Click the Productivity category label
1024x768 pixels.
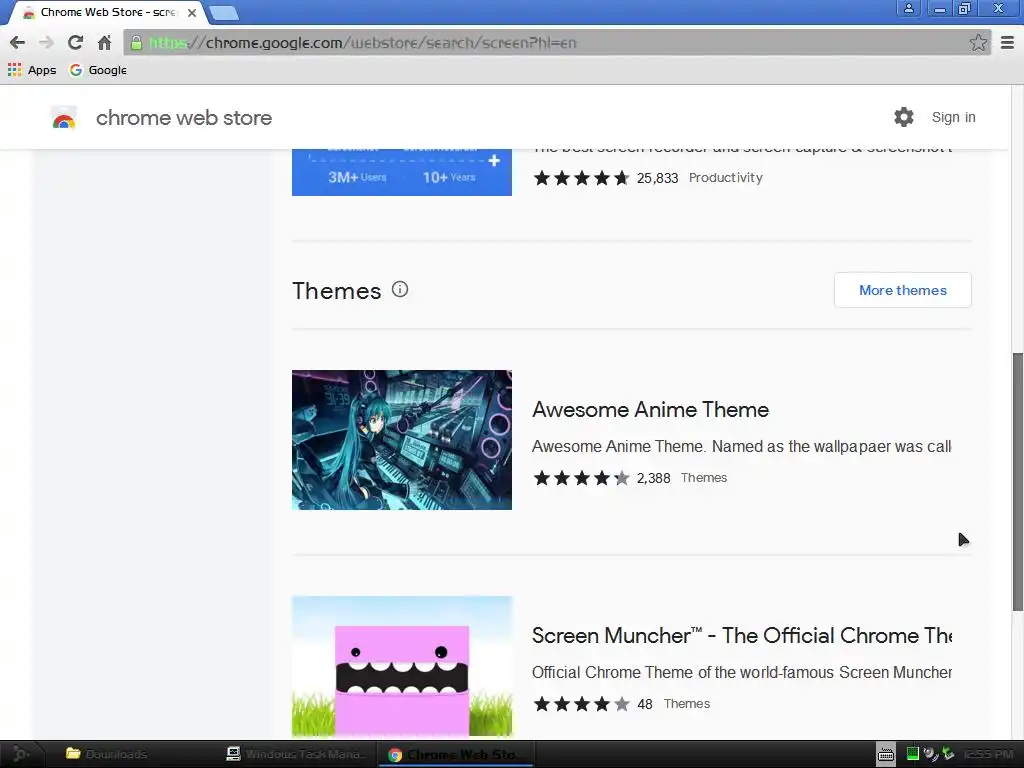coord(726,178)
